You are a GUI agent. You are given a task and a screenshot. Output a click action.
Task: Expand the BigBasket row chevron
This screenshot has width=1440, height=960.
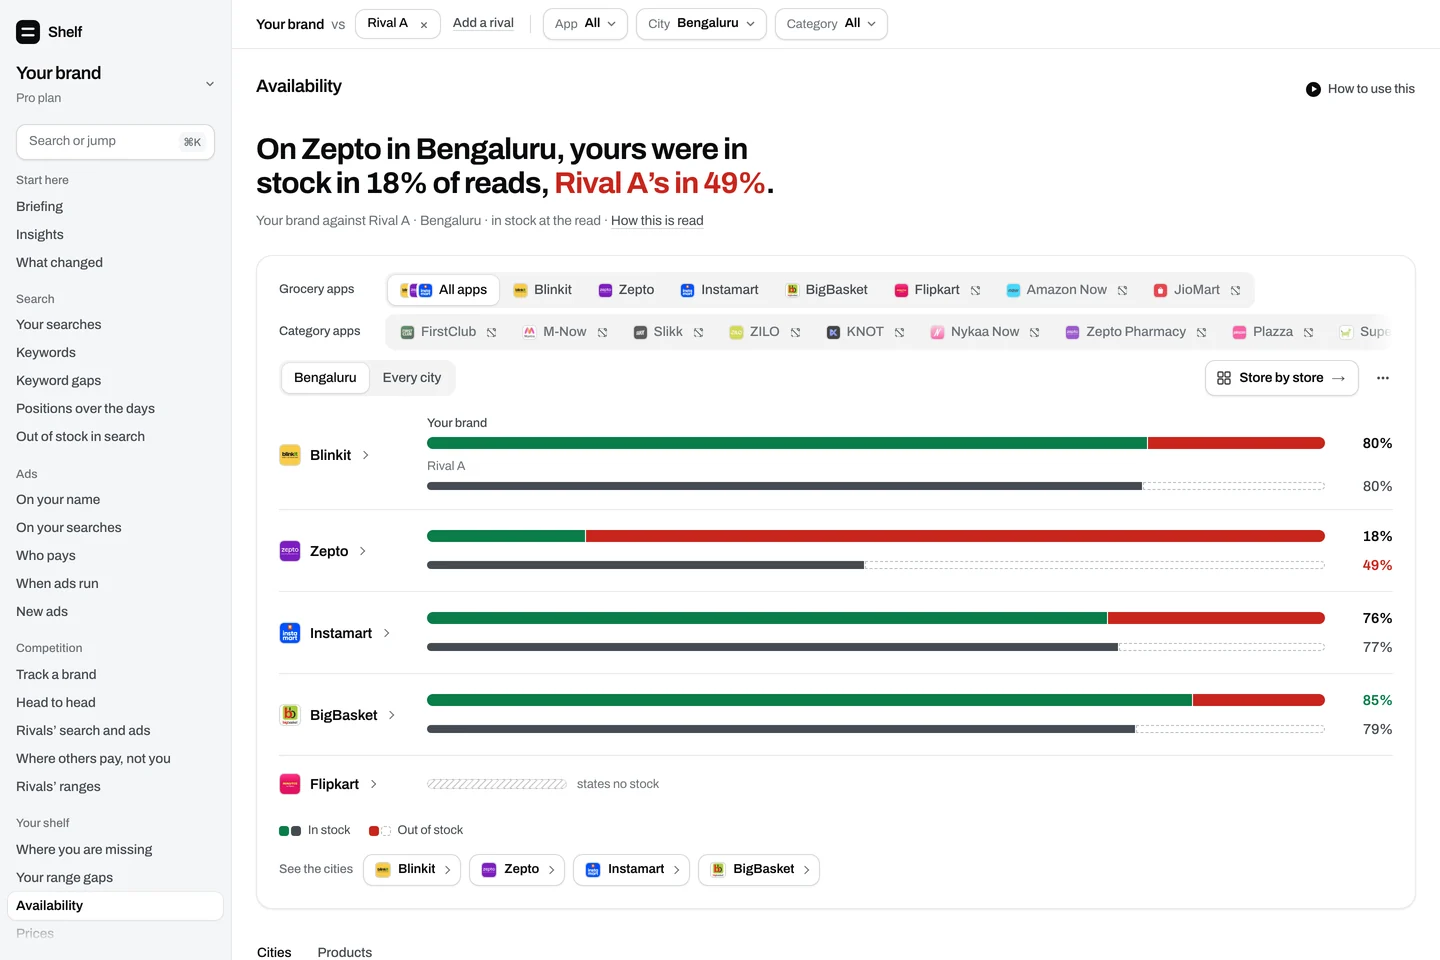392,715
